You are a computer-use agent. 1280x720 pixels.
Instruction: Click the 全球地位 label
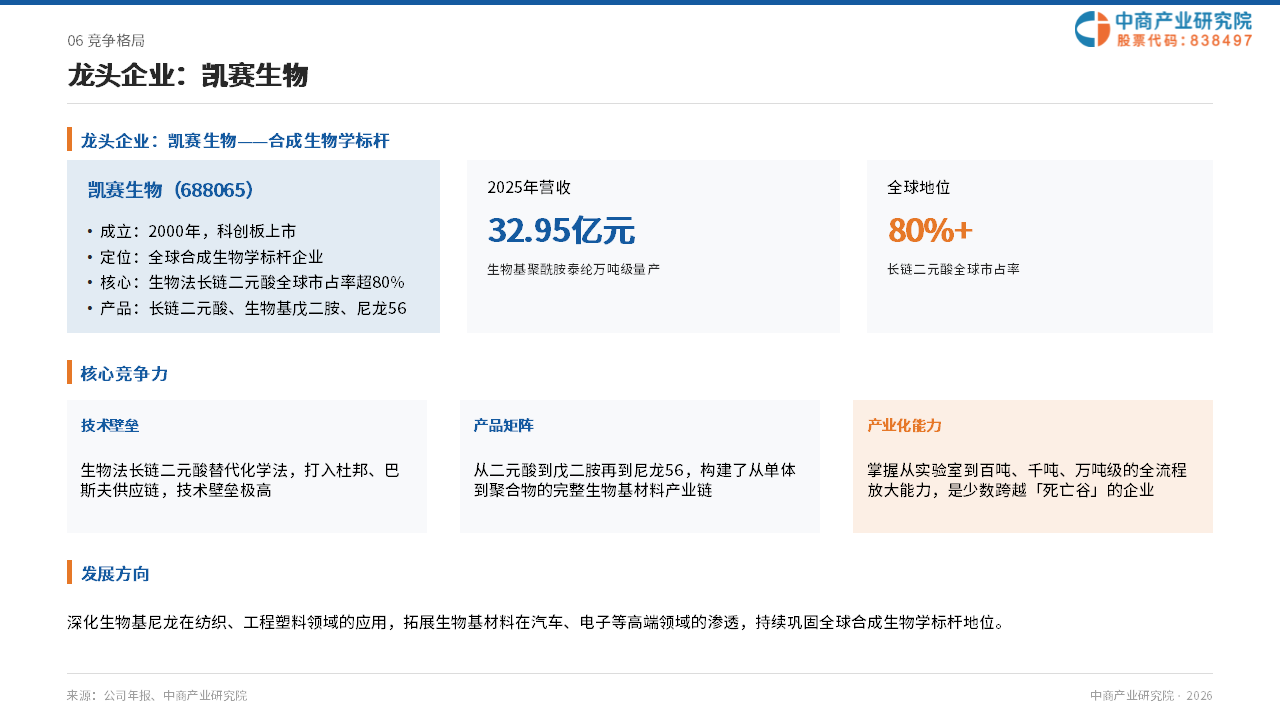pos(919,188)
